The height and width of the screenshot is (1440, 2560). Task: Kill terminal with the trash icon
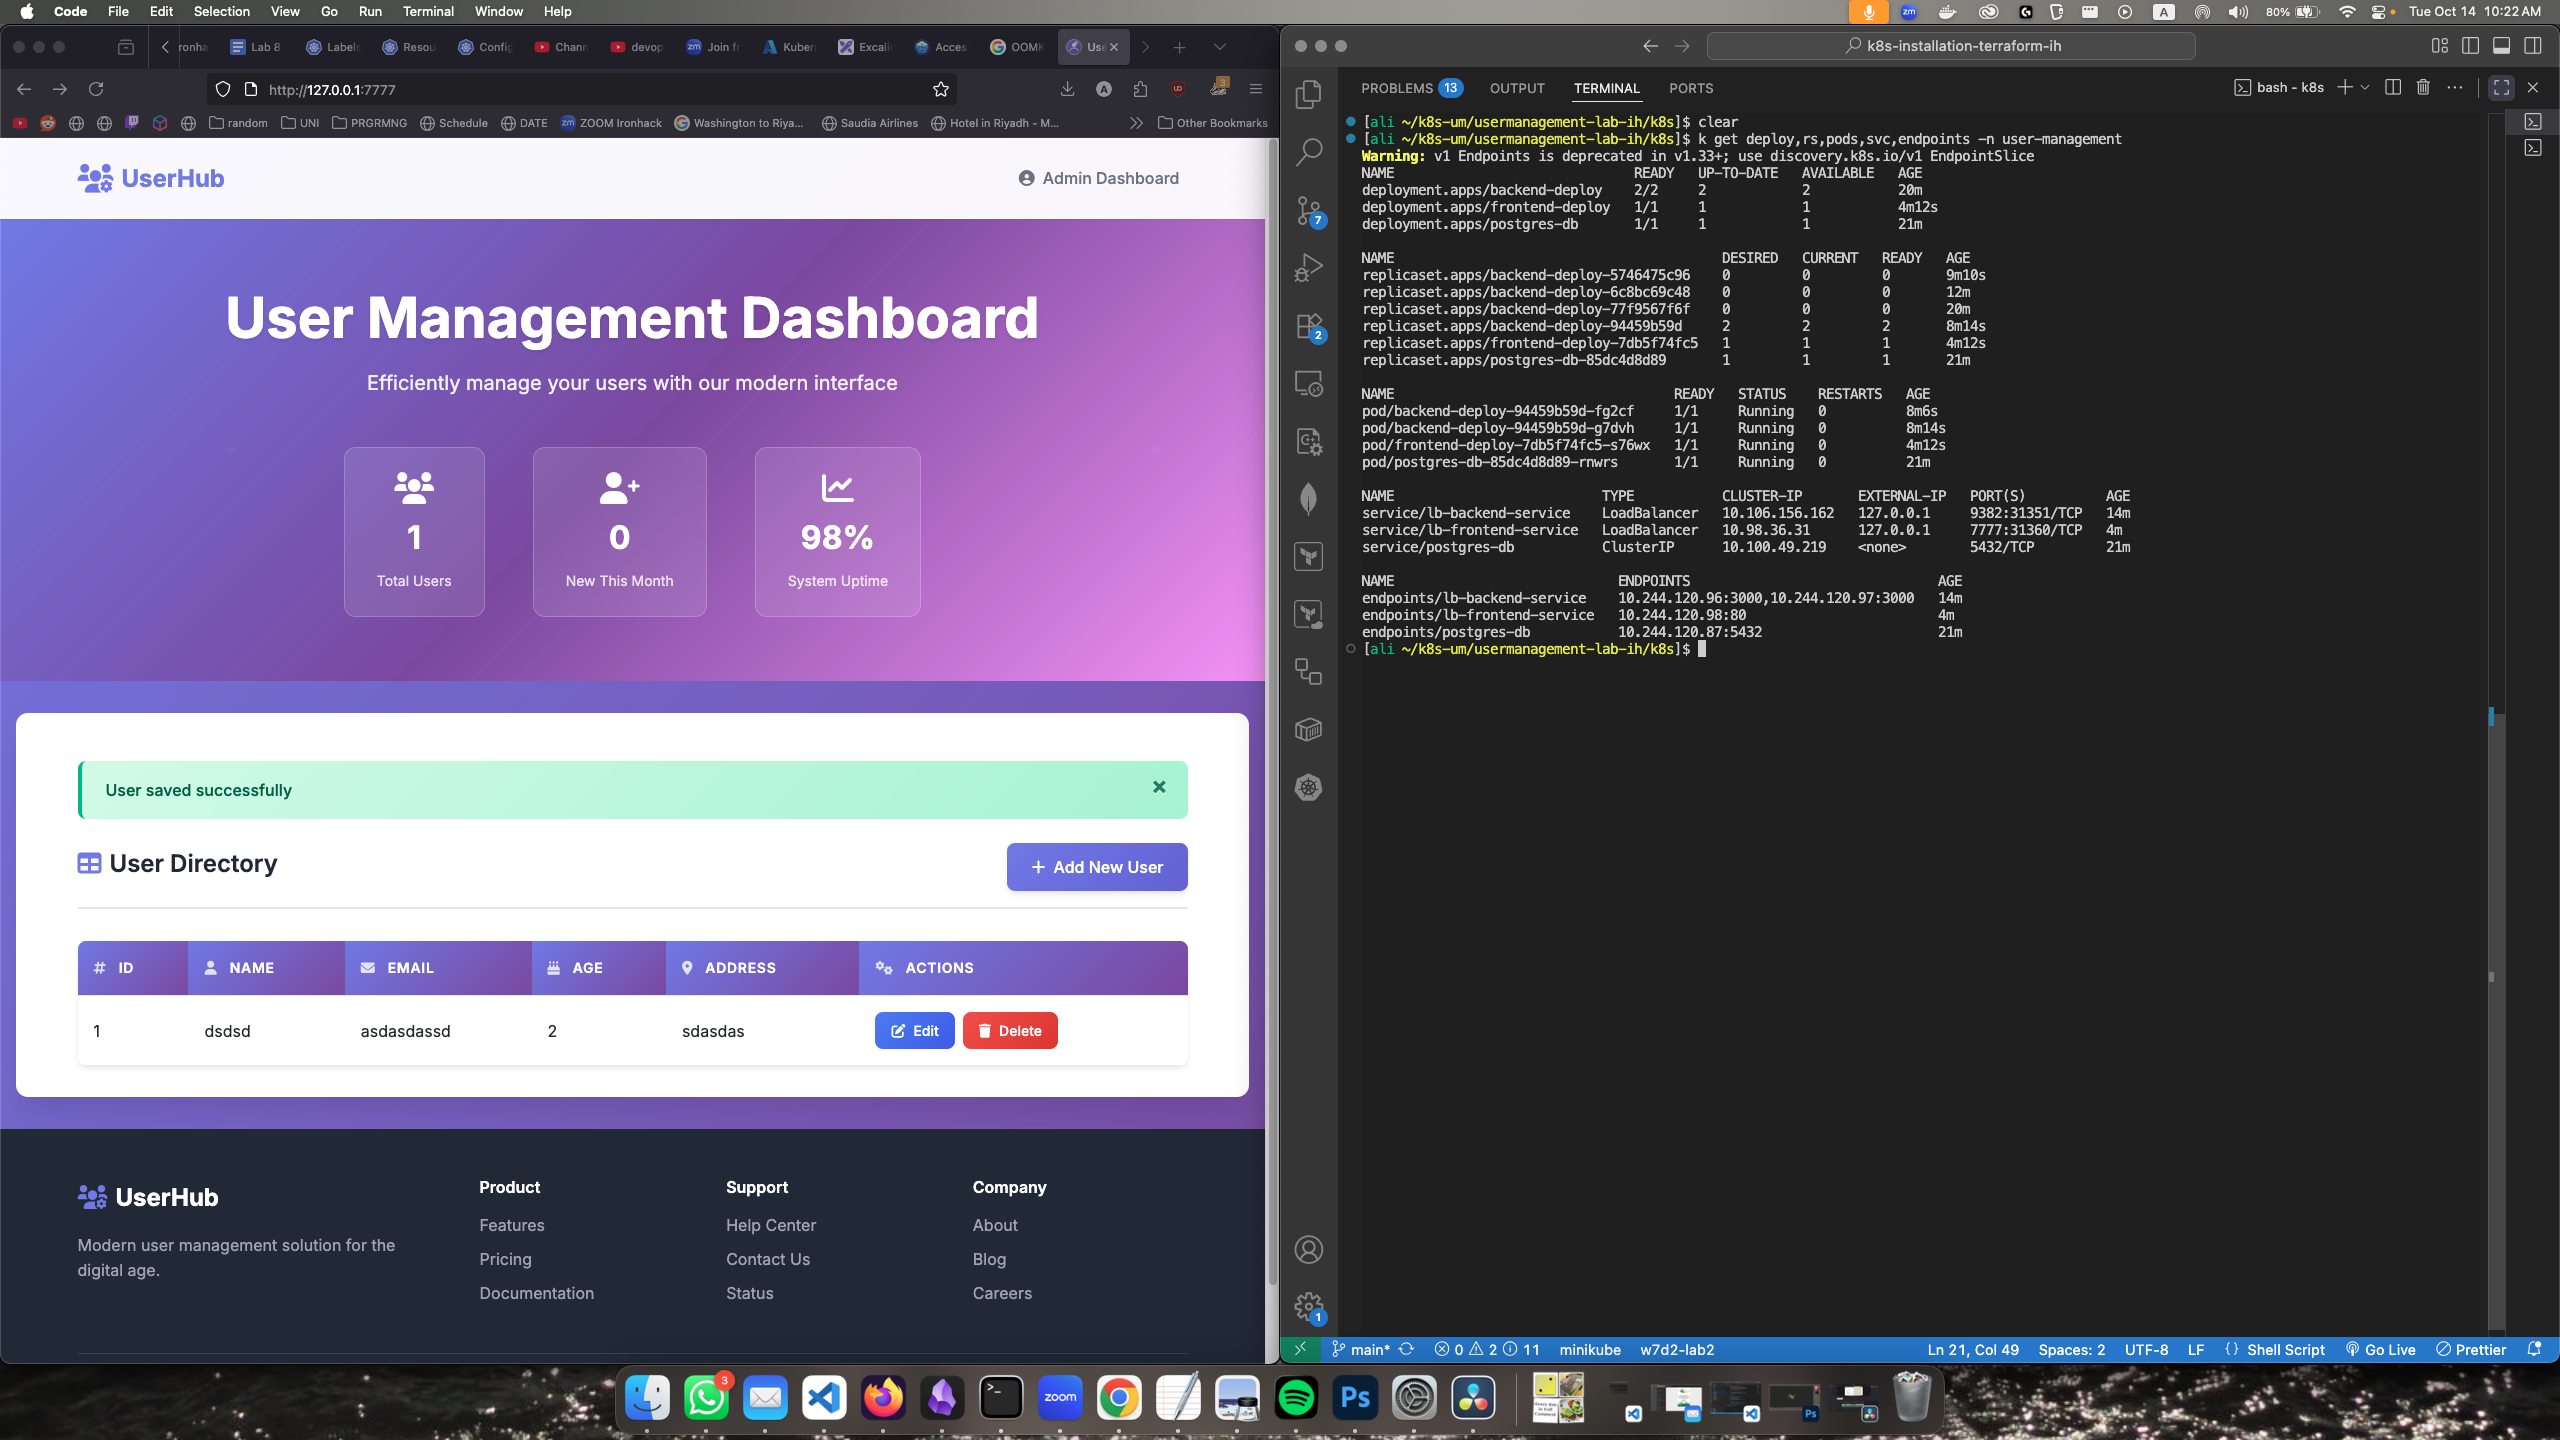click(2423, 88)
